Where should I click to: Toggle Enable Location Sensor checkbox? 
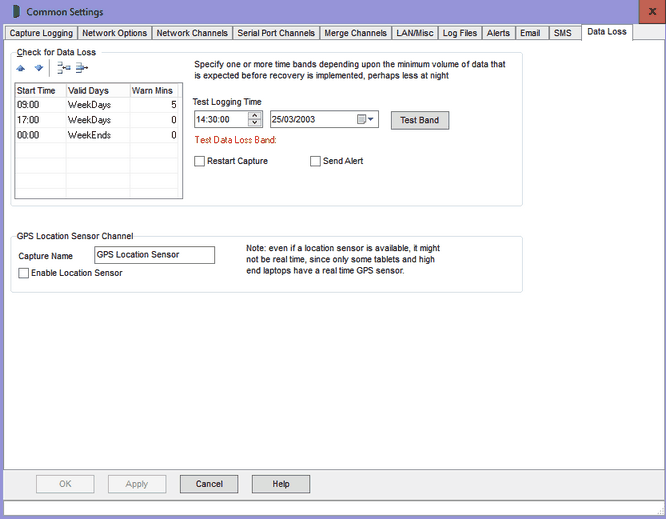coord(24,273)
